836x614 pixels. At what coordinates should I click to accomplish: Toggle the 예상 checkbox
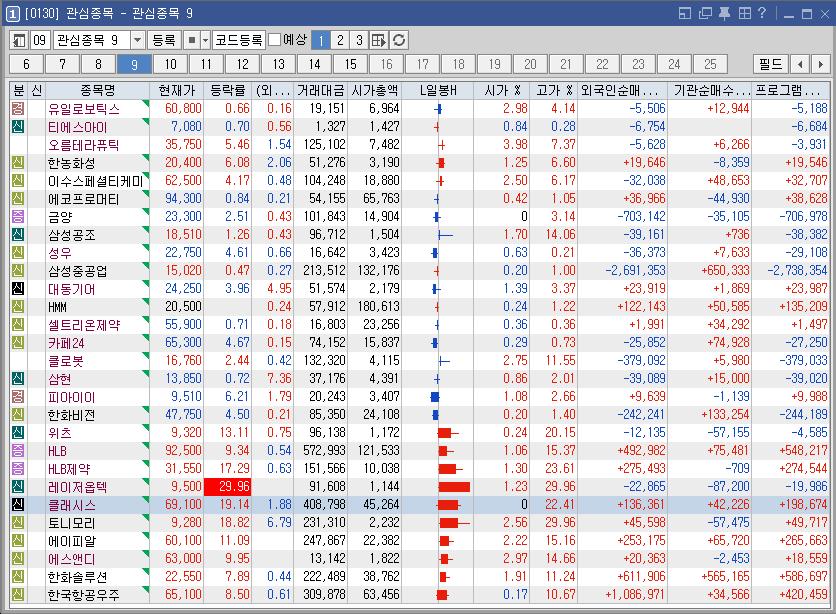pos(275,40)
